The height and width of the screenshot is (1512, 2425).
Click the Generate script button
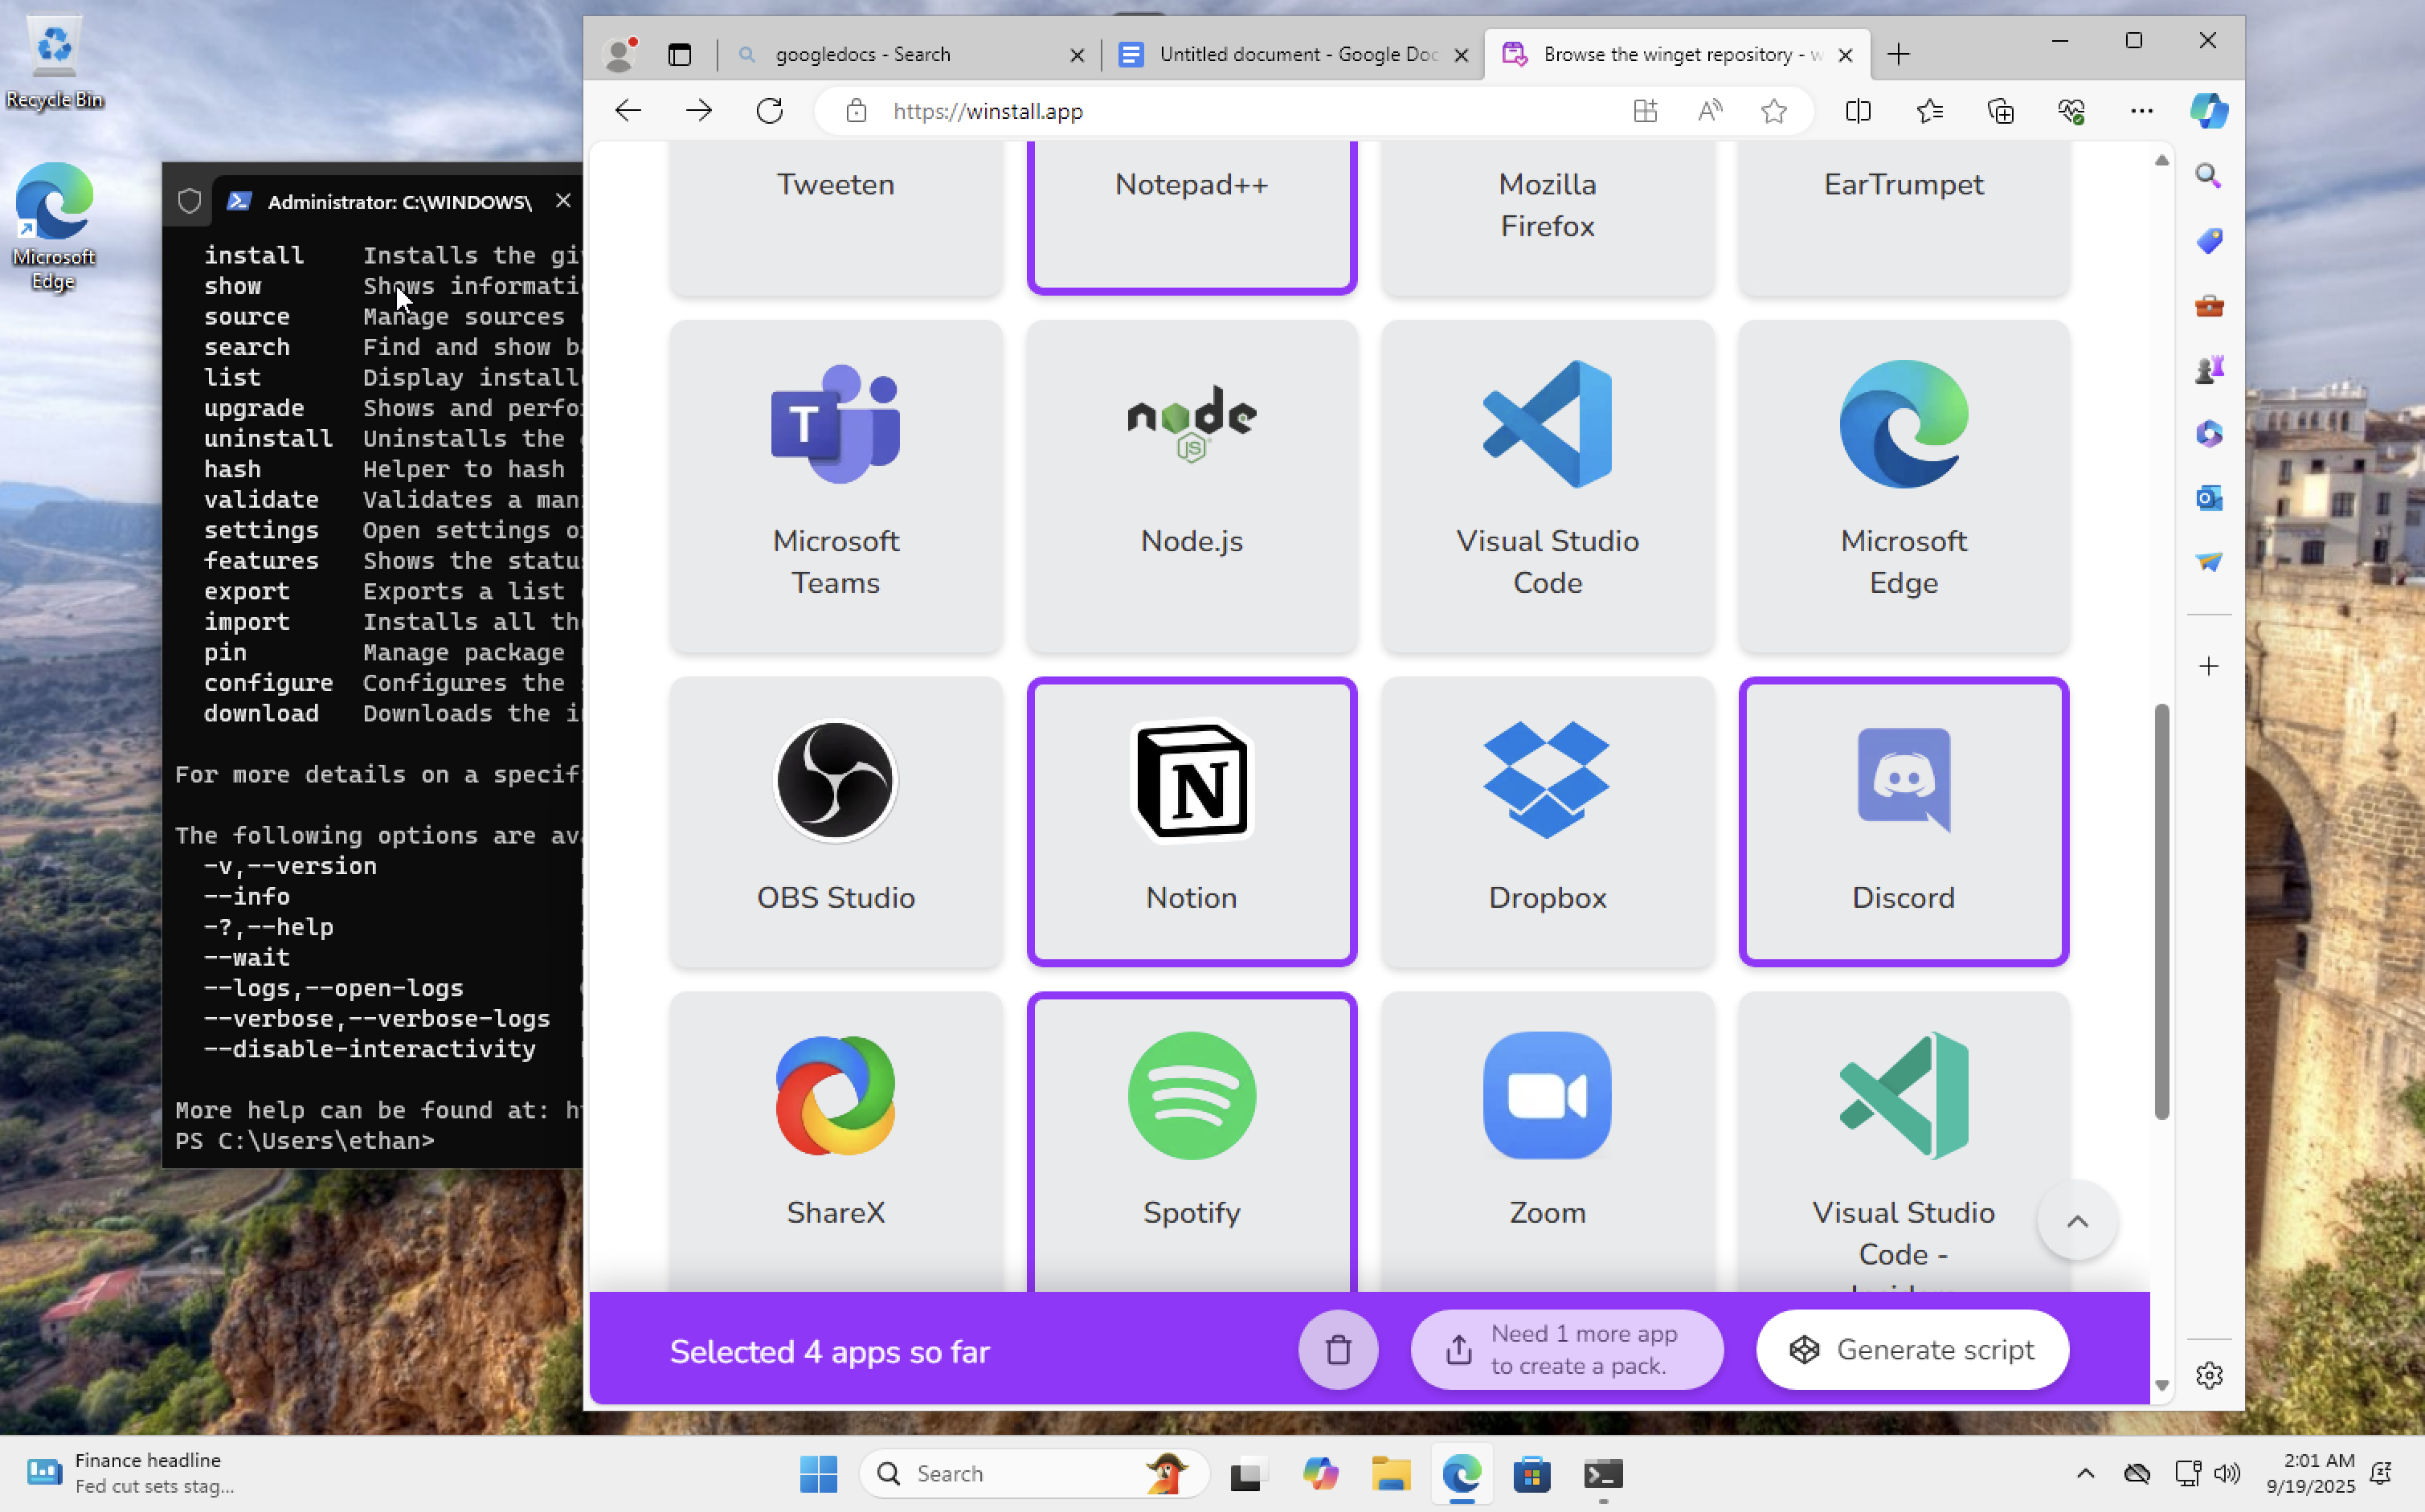(1912, 1350)
